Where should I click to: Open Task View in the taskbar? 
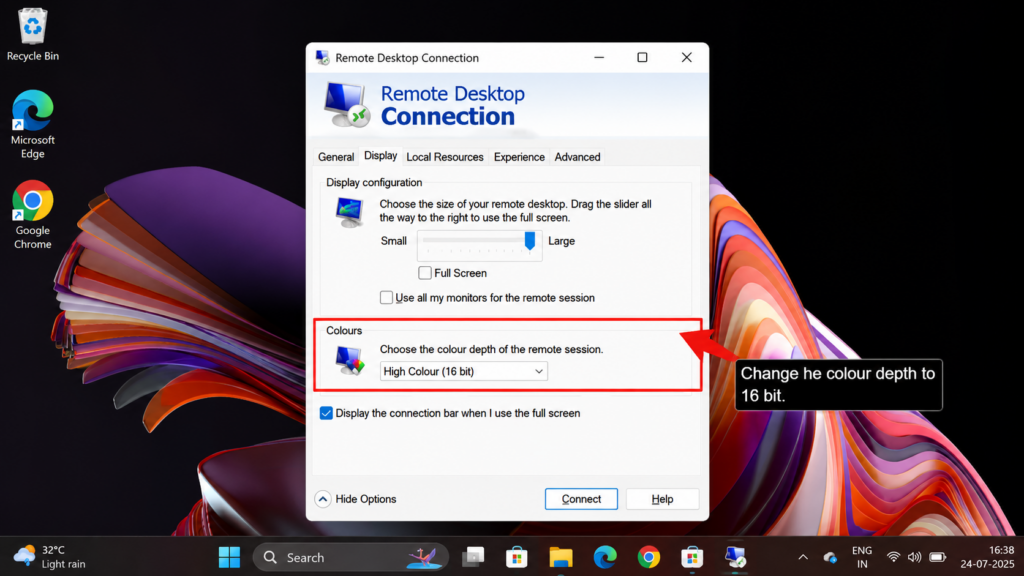click(x=473, y=557)
